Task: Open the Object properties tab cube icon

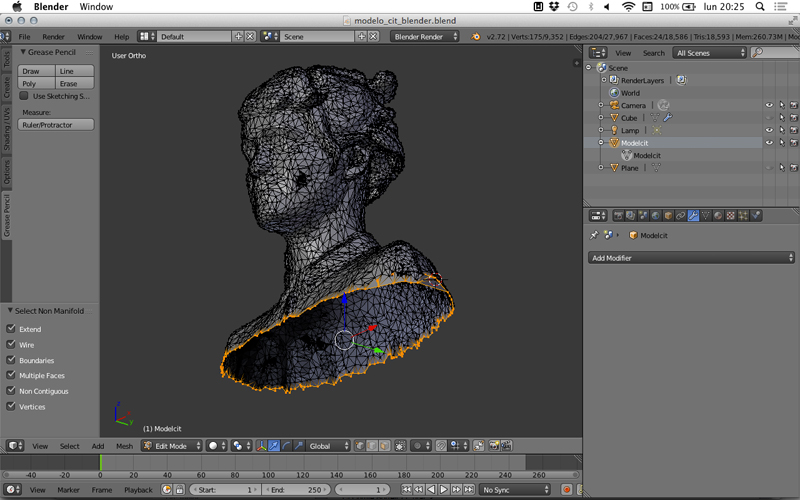Action: tap(668, 216)
